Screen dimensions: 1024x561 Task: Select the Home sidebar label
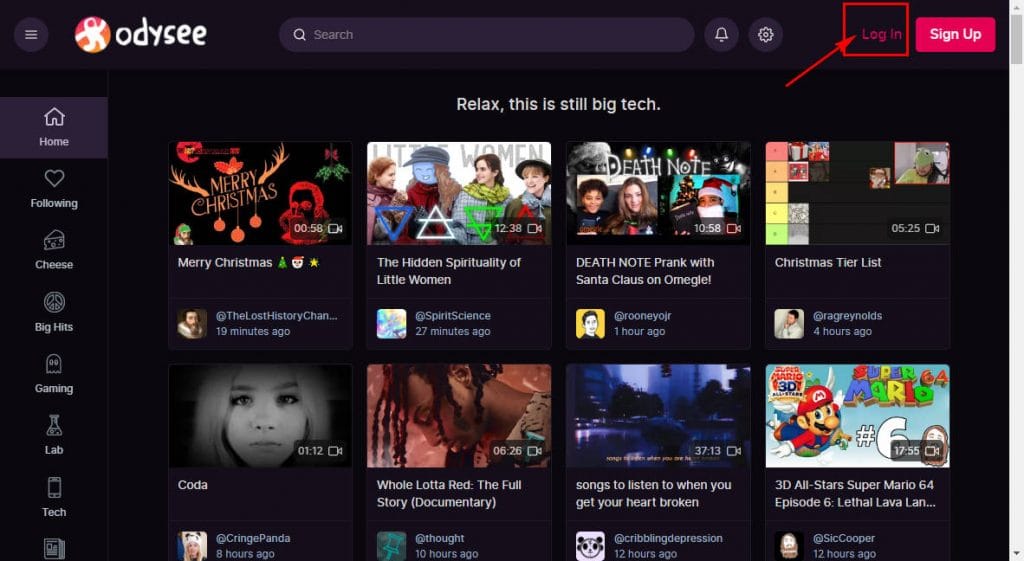click(54, 142)
